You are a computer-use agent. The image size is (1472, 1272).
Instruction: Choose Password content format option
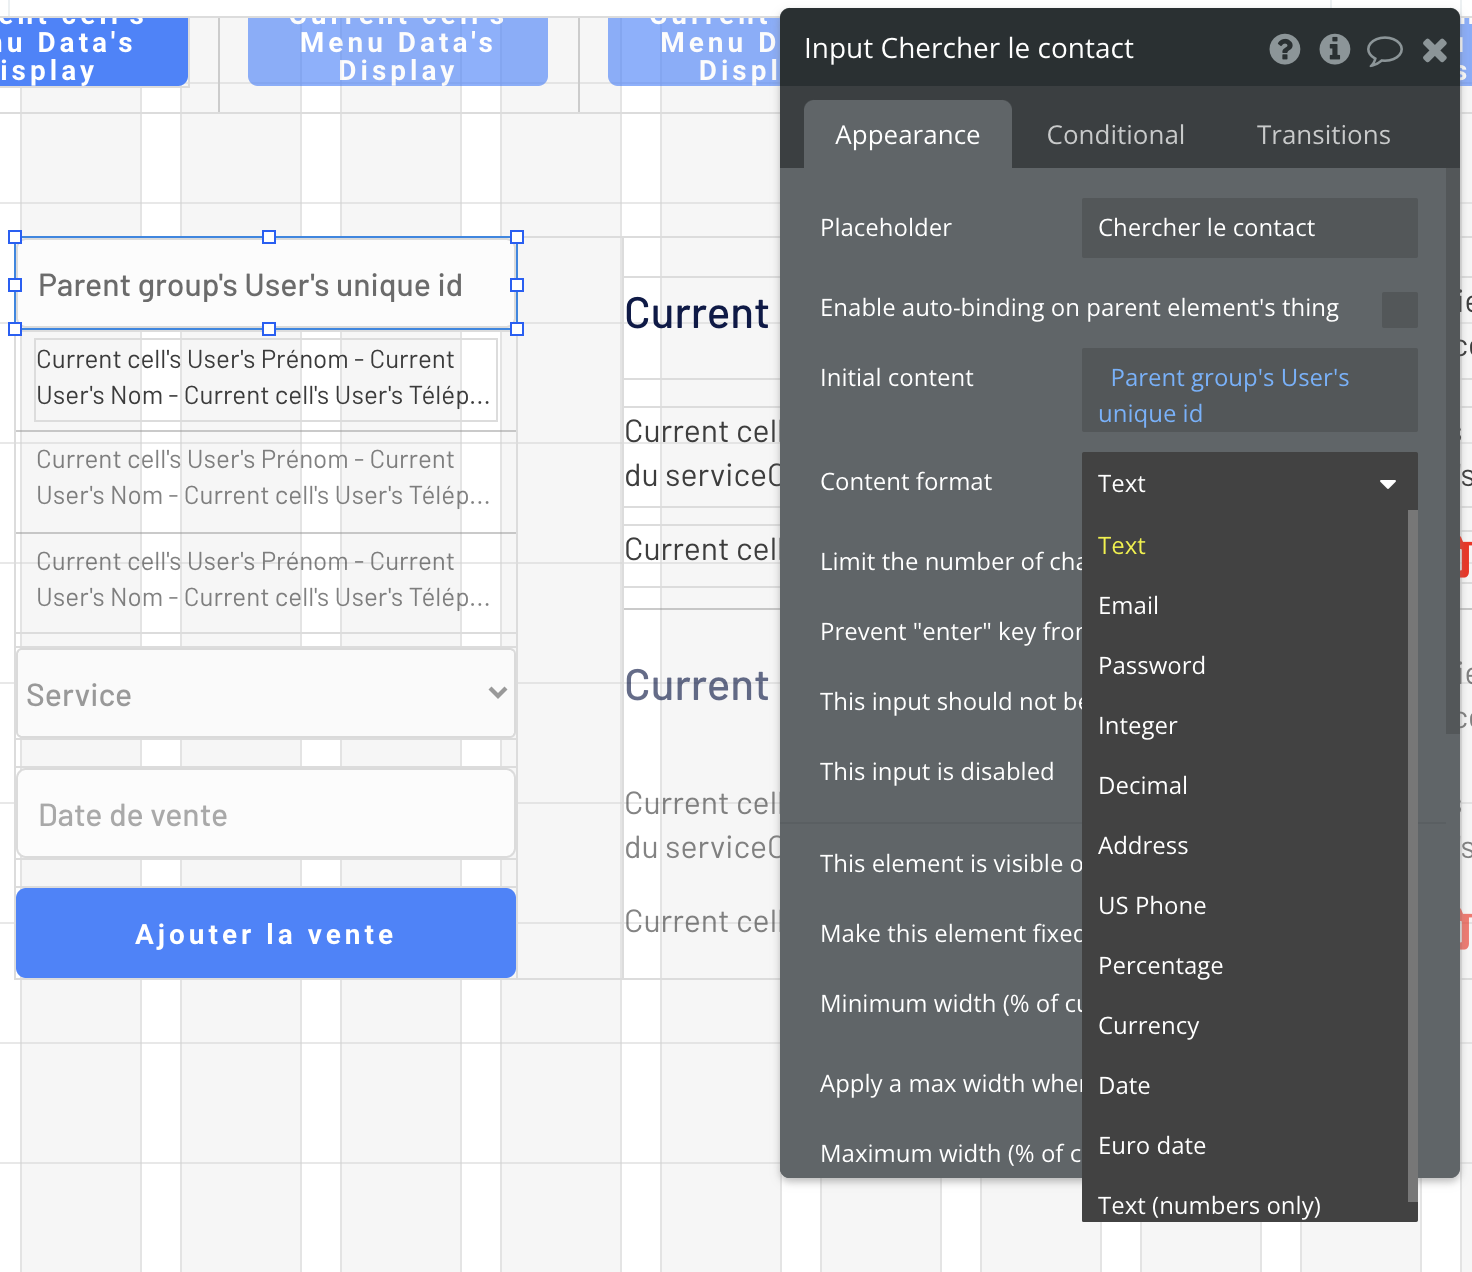[1151, 666]
